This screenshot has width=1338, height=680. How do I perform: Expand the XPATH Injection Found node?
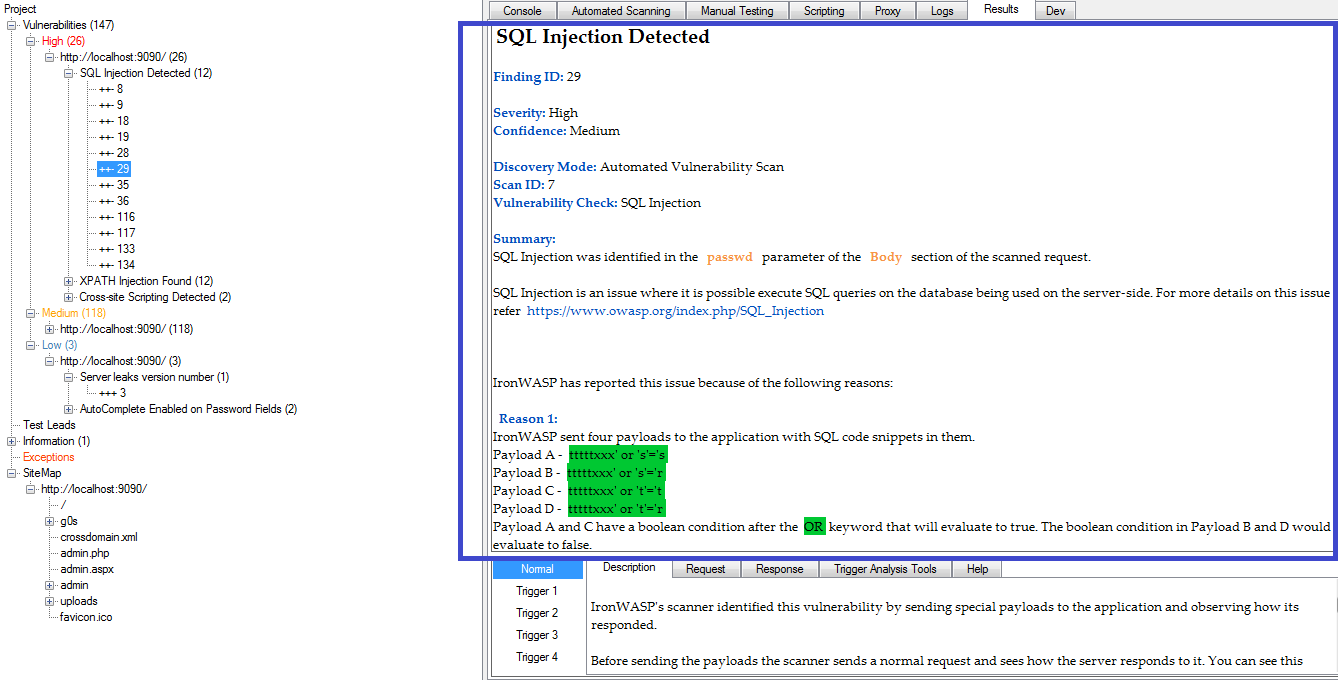point(70,280)
